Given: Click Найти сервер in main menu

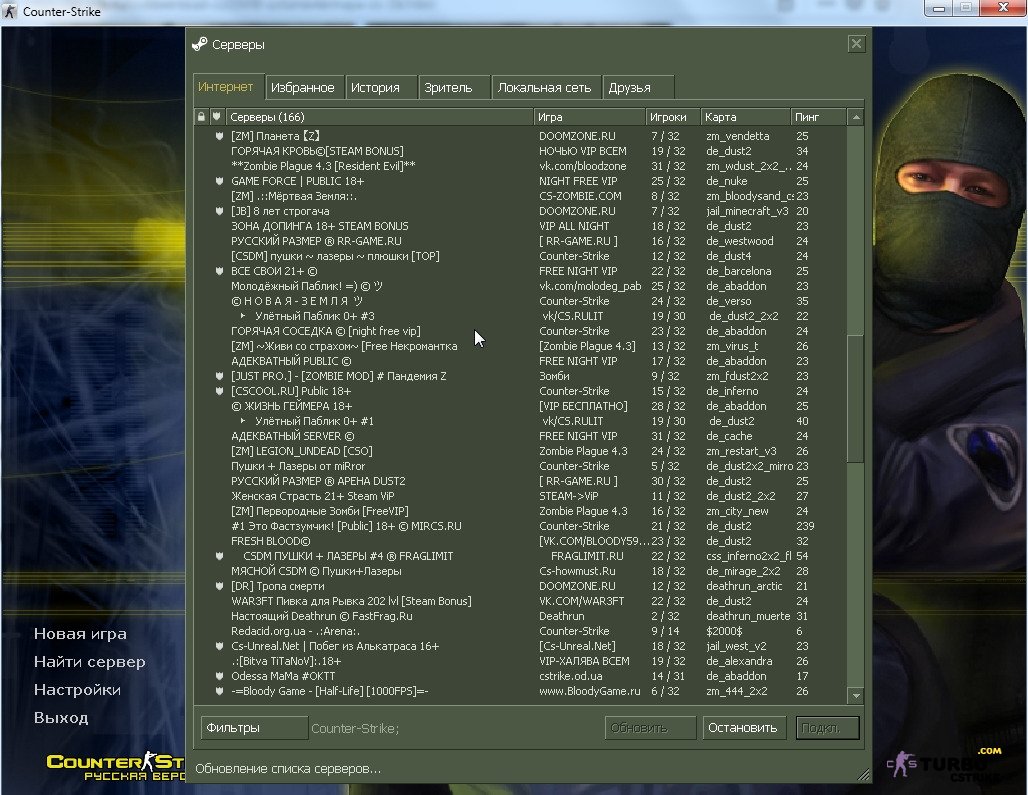Looking at the screenshot, I should 89,662.
